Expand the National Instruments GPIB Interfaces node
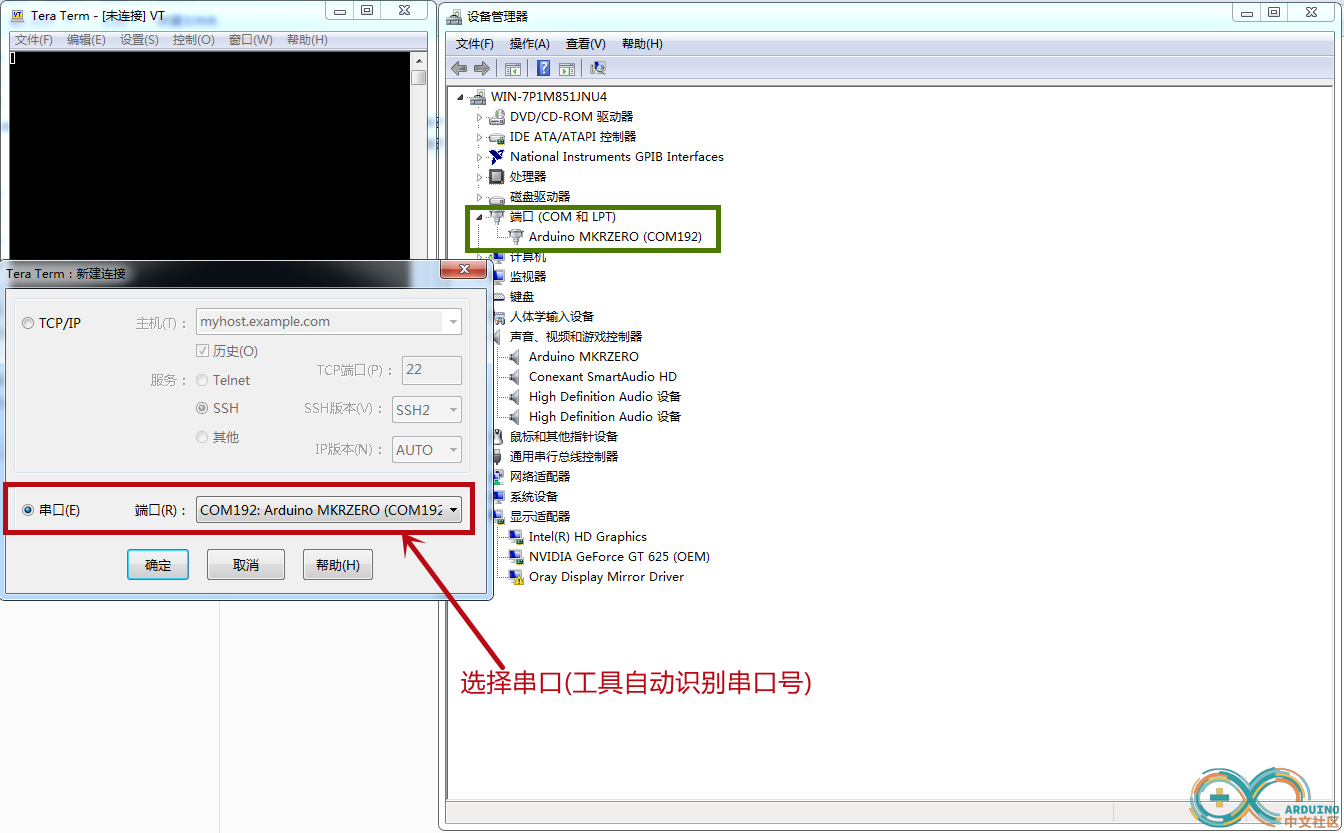 (x=479, y=157)
